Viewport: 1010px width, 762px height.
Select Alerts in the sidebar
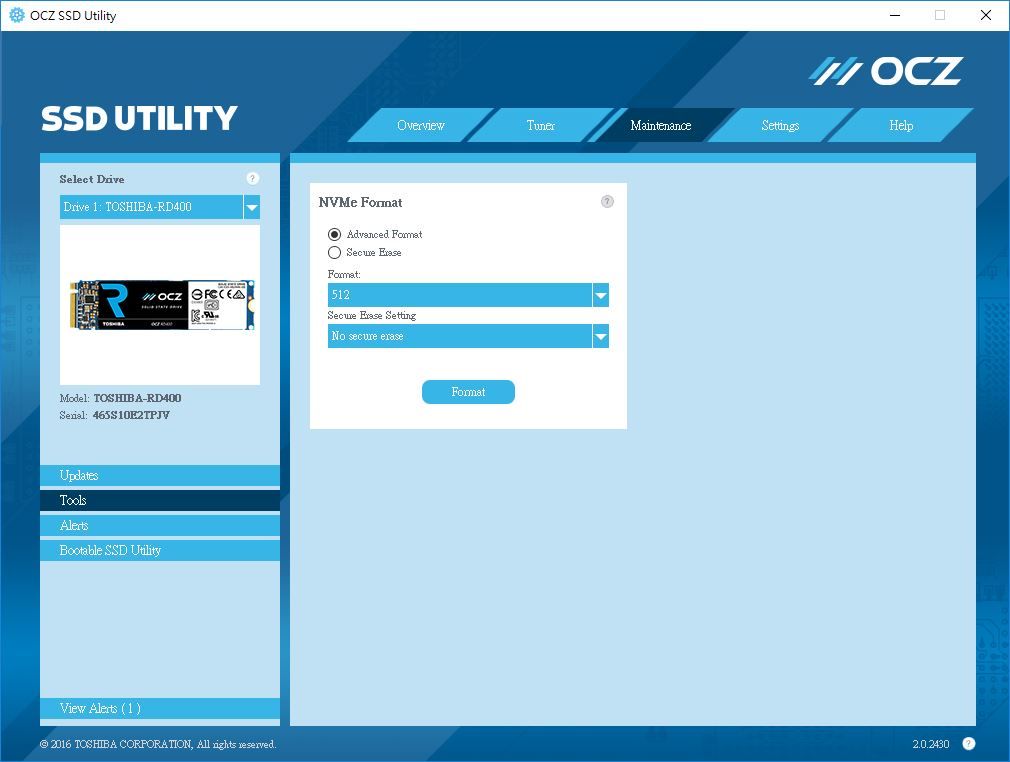[160, 526]
